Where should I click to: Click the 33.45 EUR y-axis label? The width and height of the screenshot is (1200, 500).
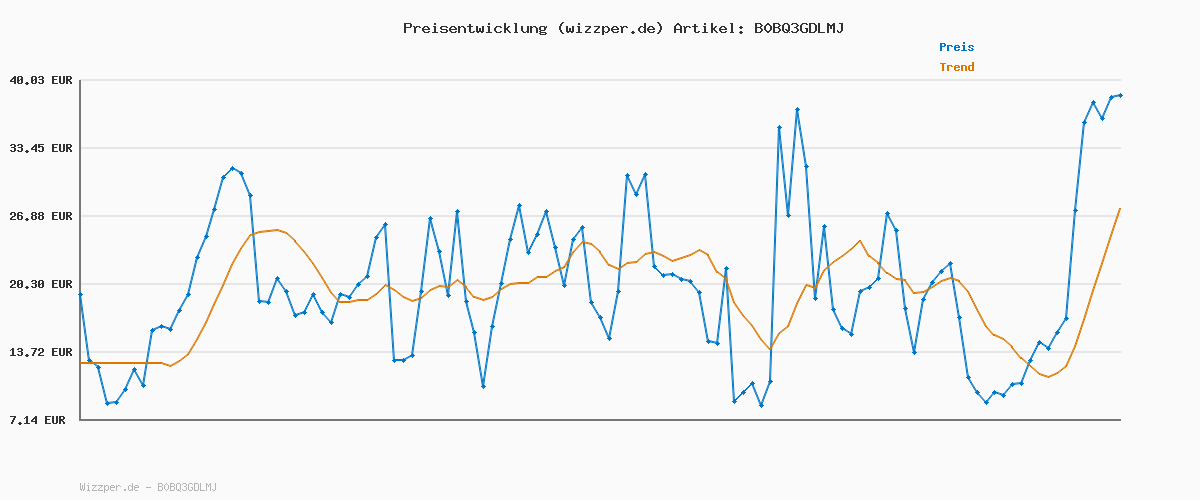pyautogui.click(x=41, y=148)
